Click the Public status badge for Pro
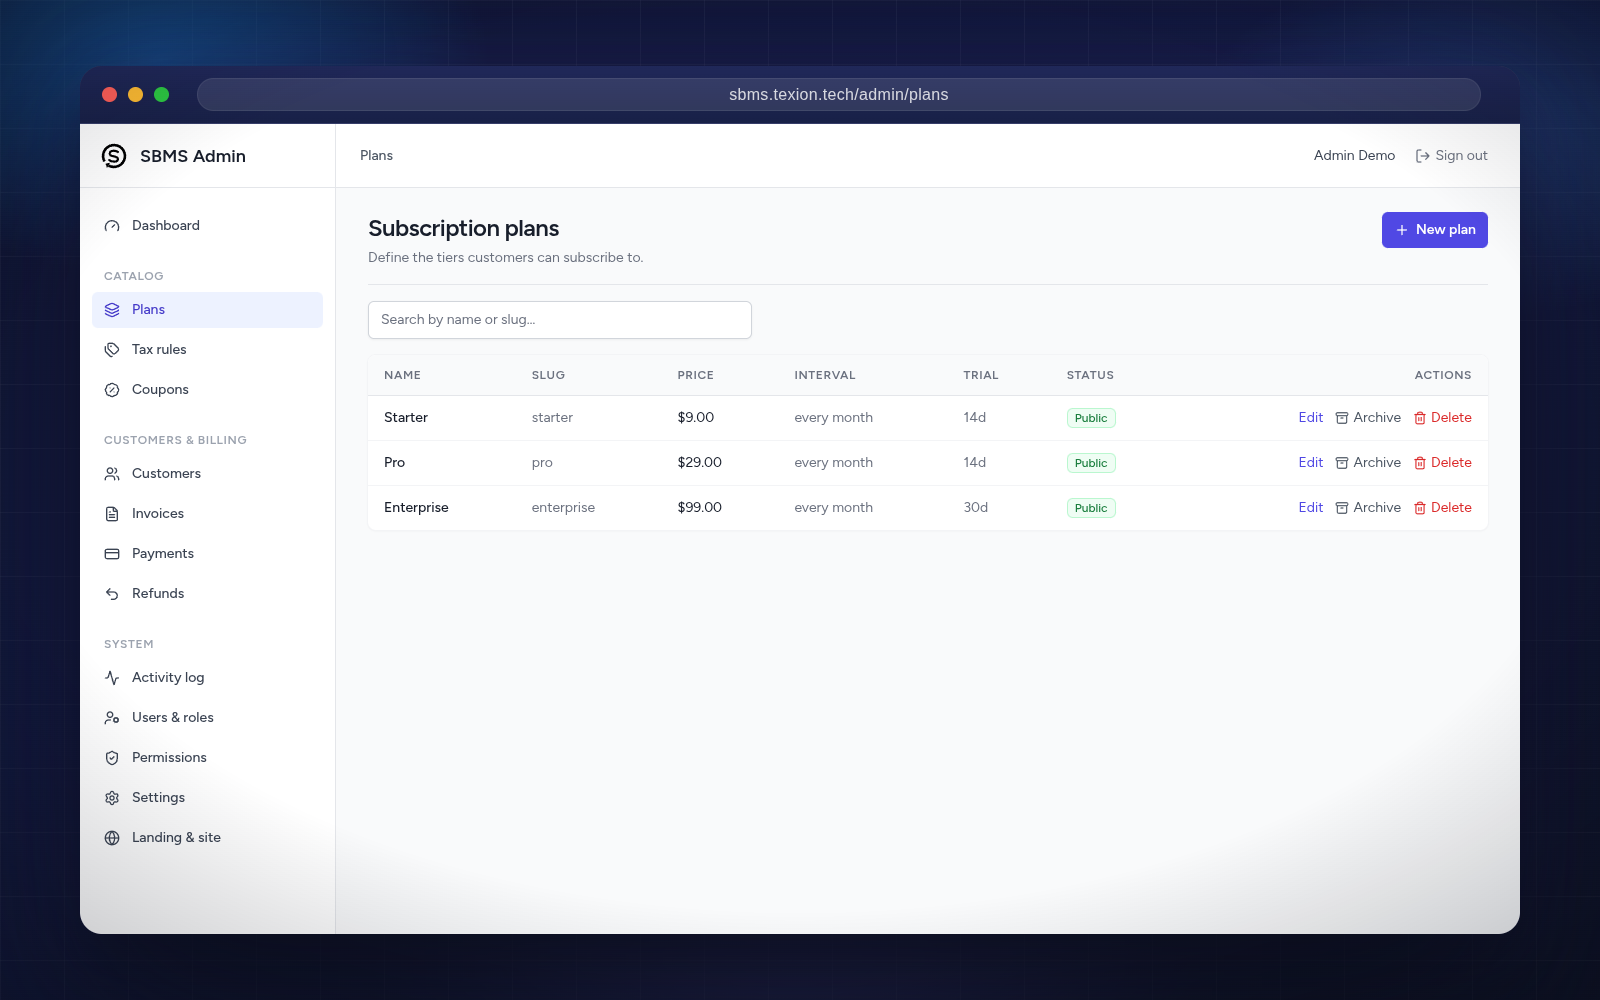The height and width of the screenshot is (1000, 1600). (1091, 463)
